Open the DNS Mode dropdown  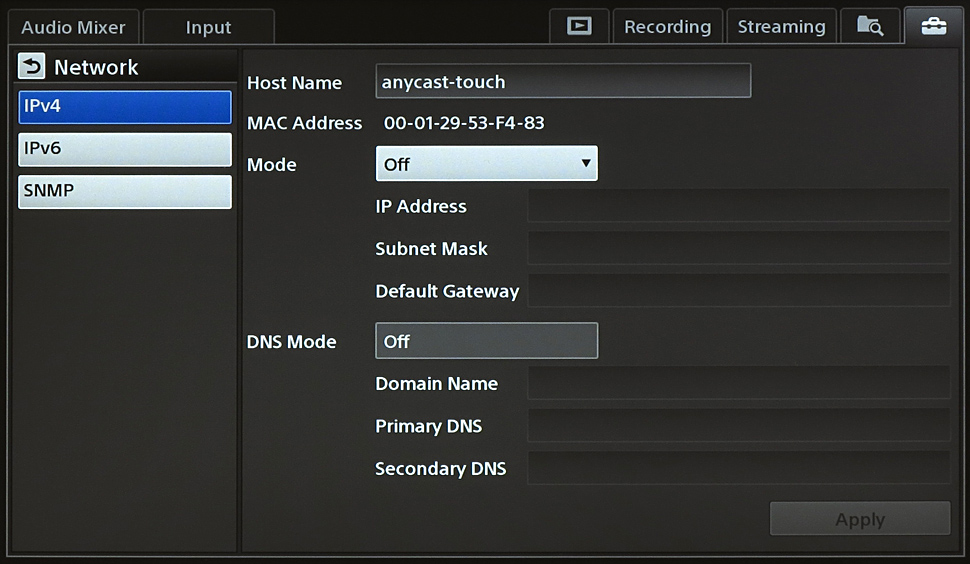(x=486, y=341)
